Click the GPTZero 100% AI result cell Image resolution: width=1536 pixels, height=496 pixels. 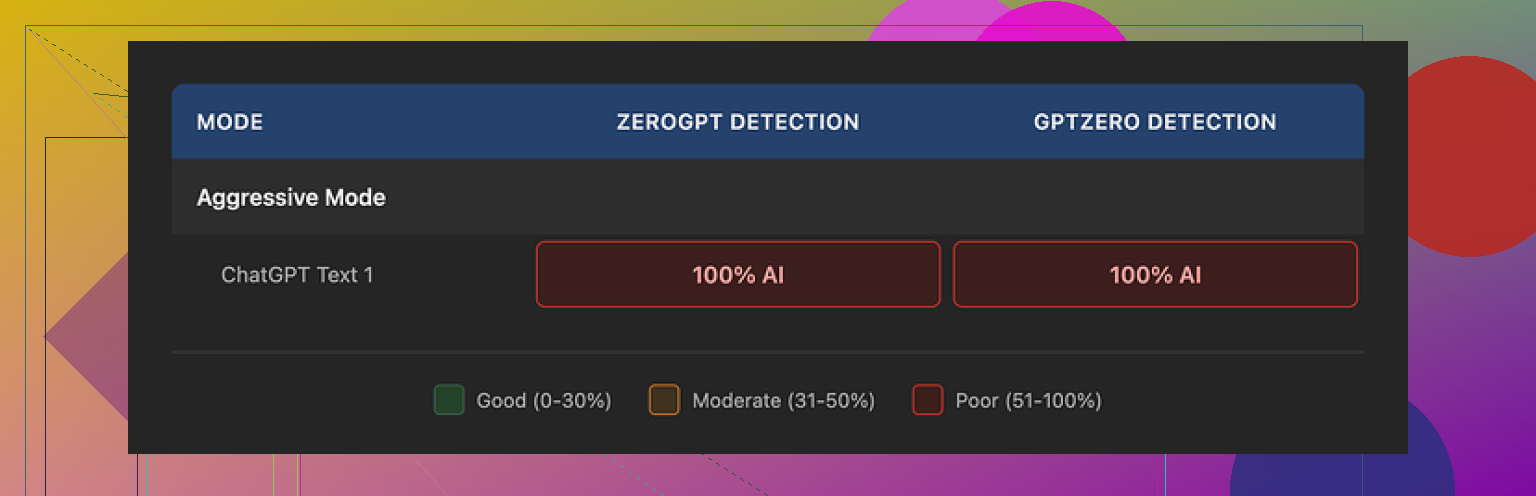1155,275
